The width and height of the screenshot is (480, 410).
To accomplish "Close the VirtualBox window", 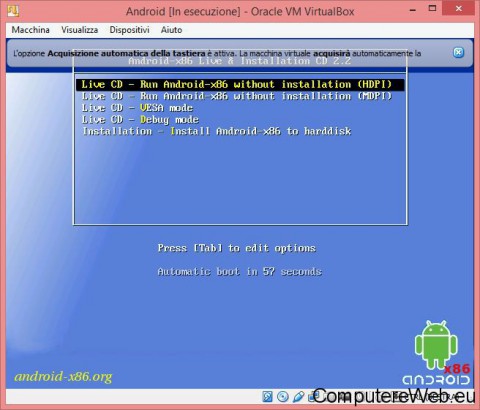I will [459, 9].
